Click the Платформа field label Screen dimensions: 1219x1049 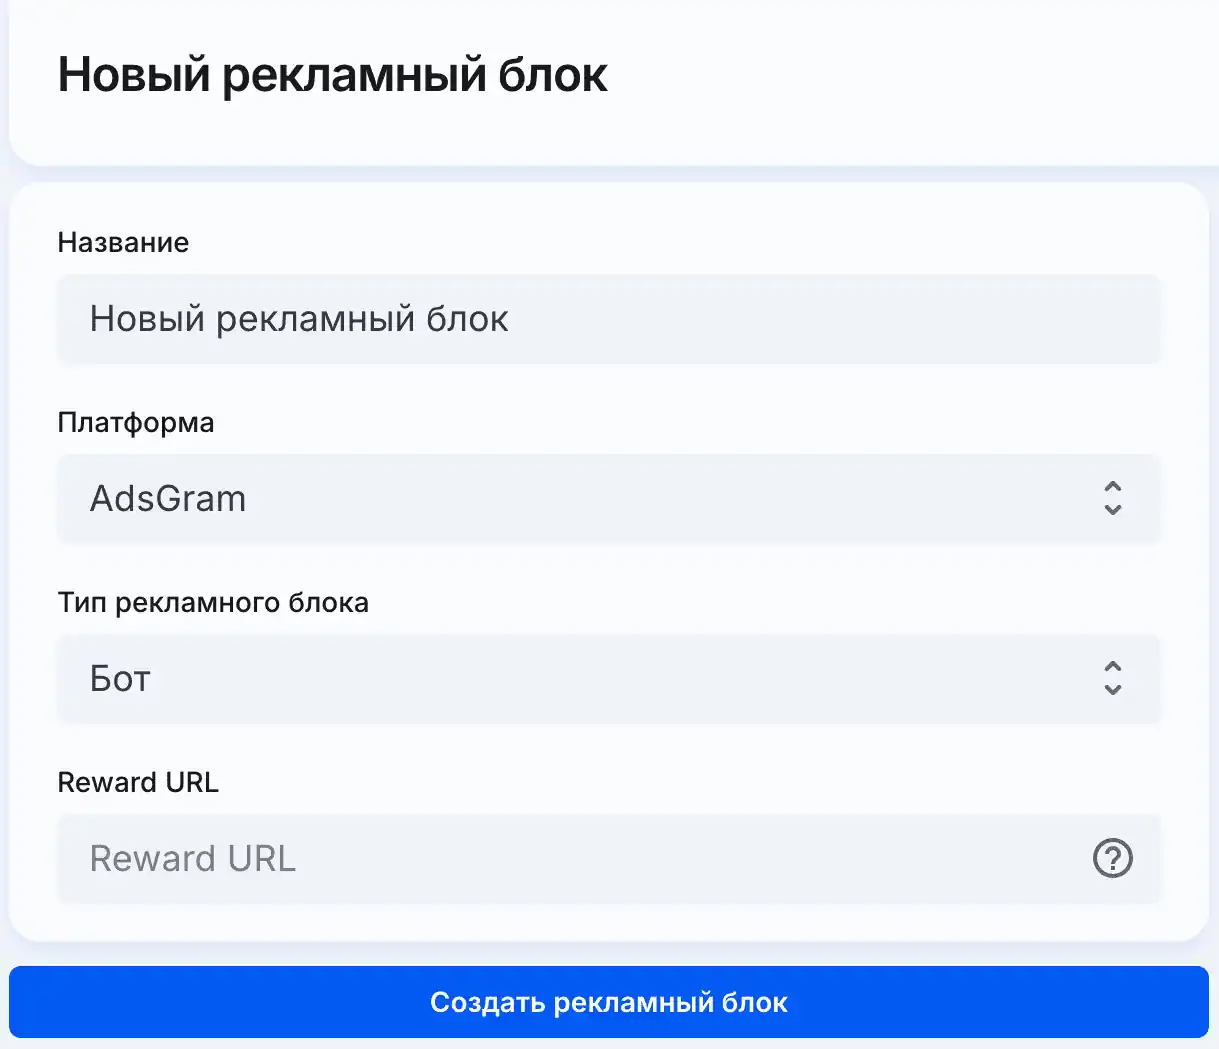136,423
